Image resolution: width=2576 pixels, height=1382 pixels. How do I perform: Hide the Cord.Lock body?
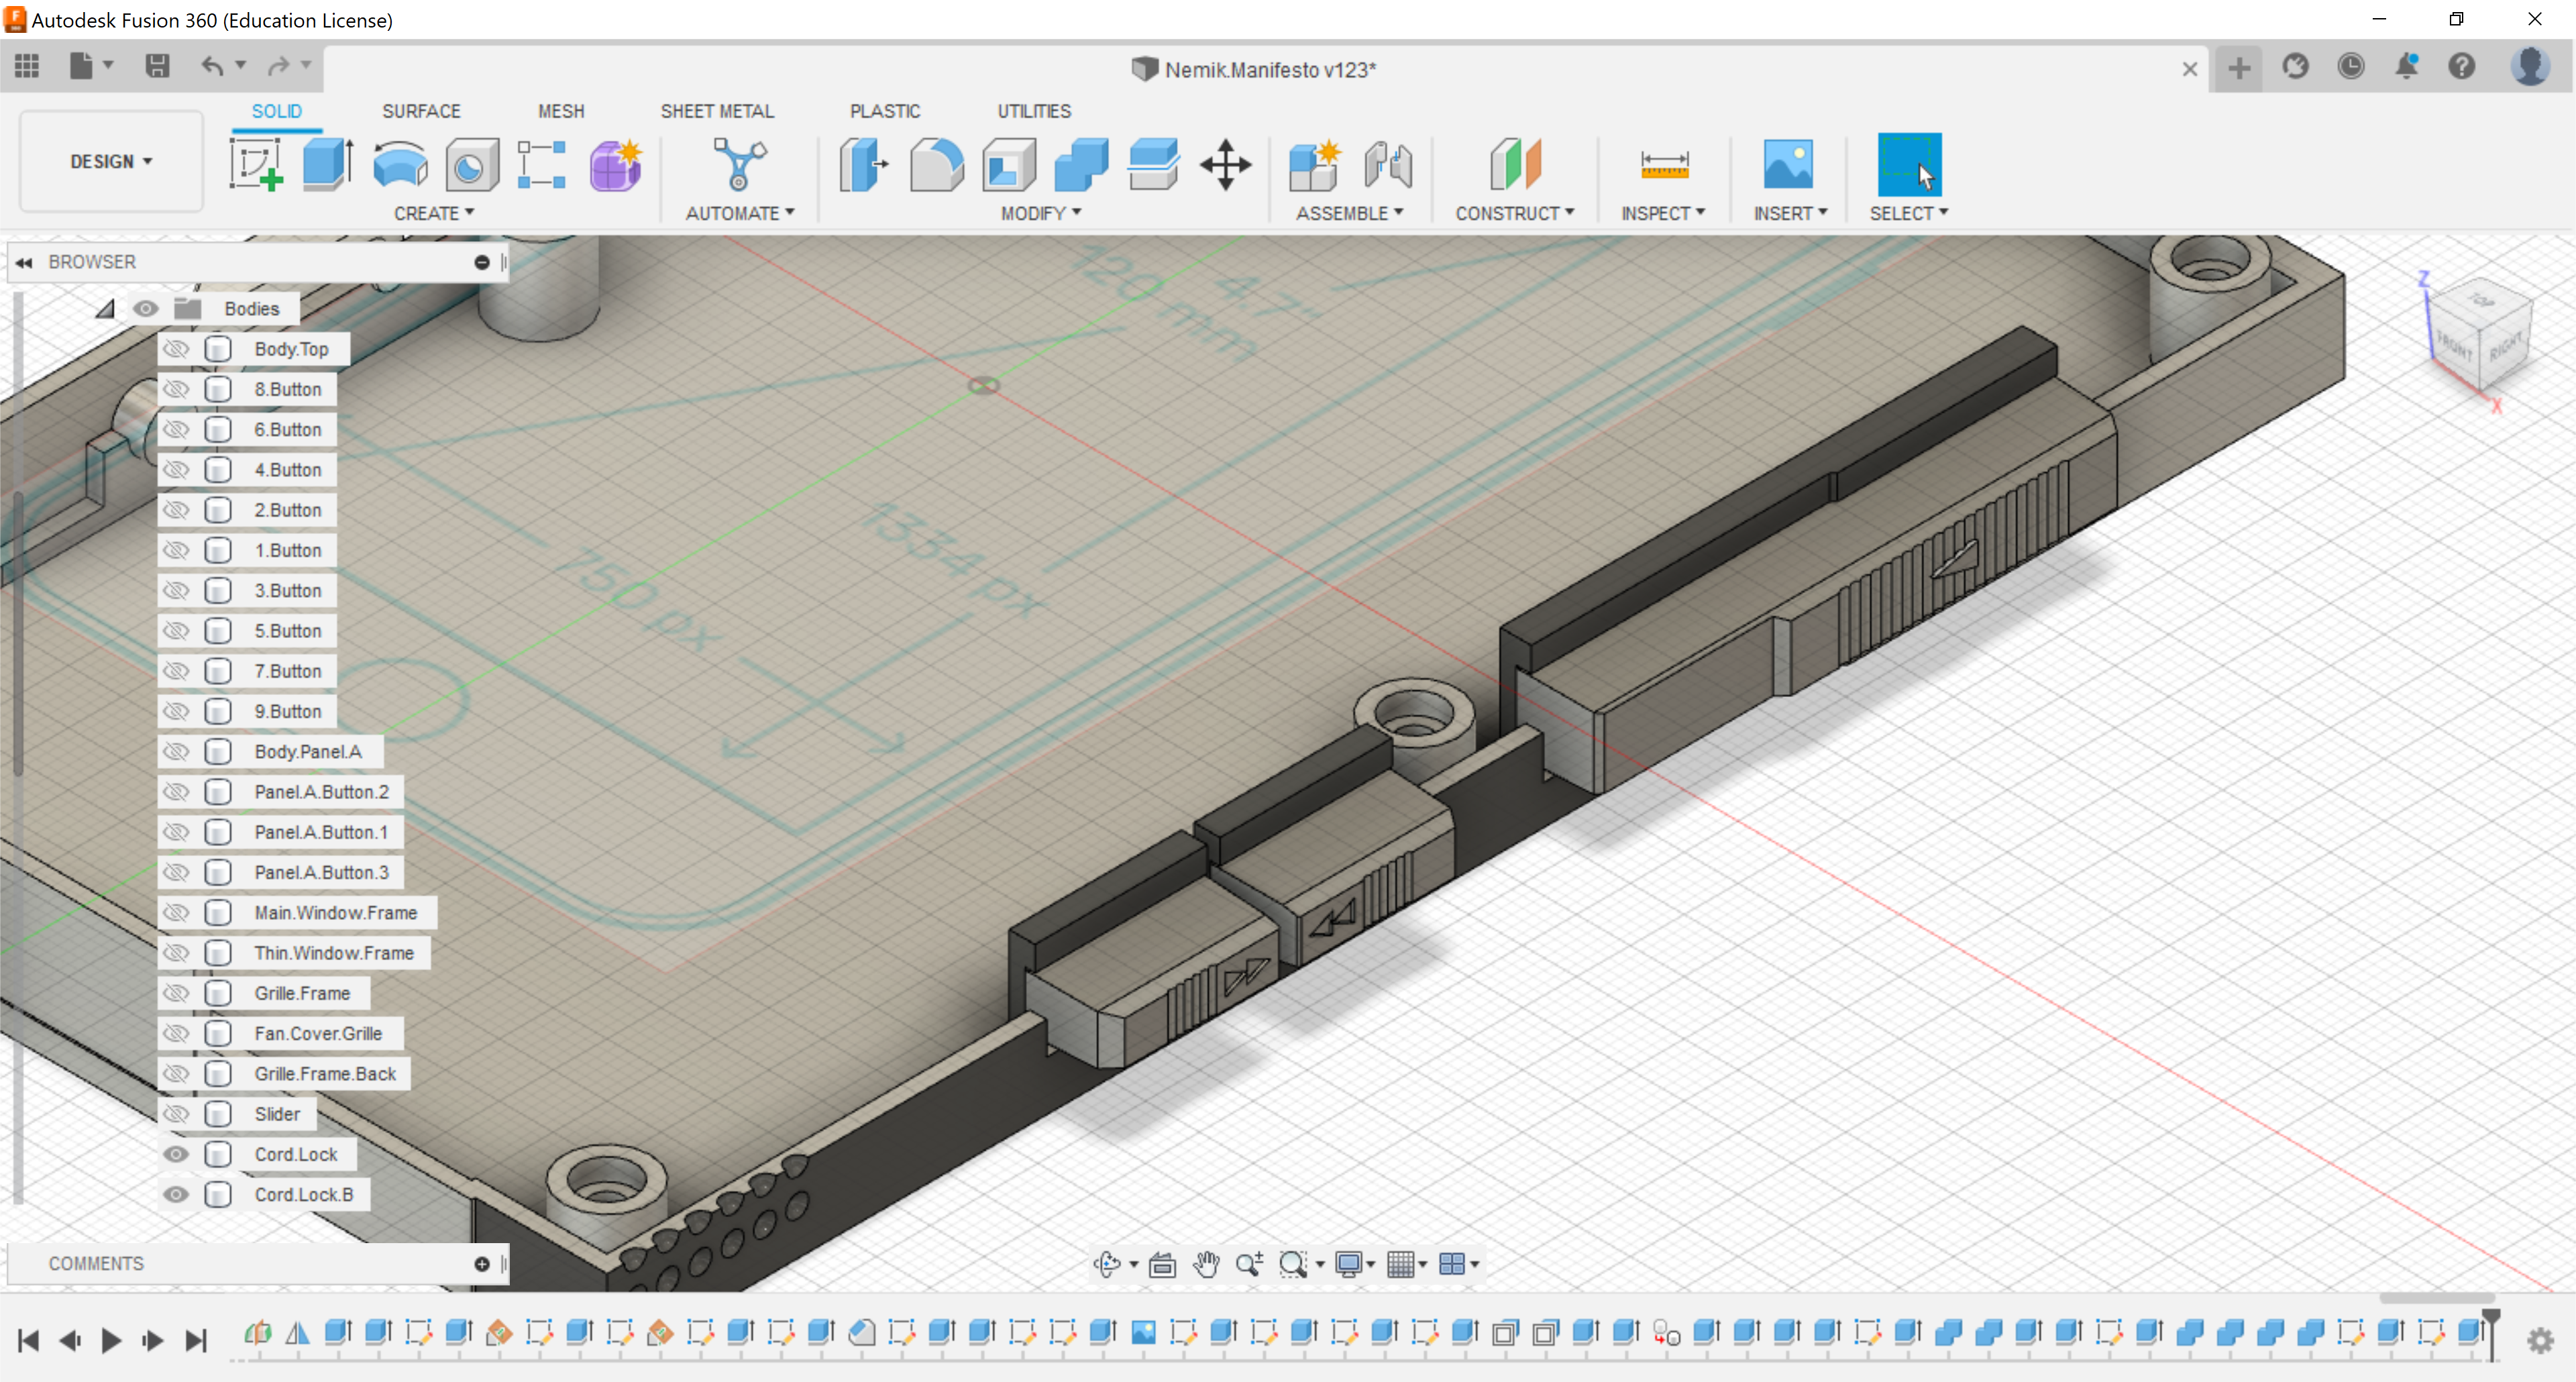click(176, 1154)
